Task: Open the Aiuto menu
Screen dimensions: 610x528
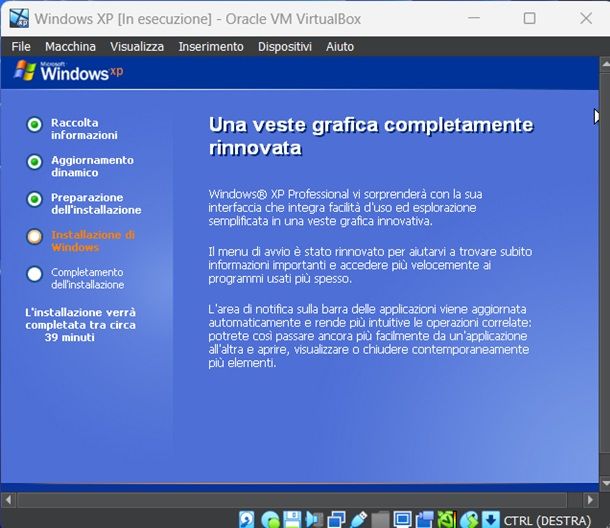Action: (x=340, y=47)
